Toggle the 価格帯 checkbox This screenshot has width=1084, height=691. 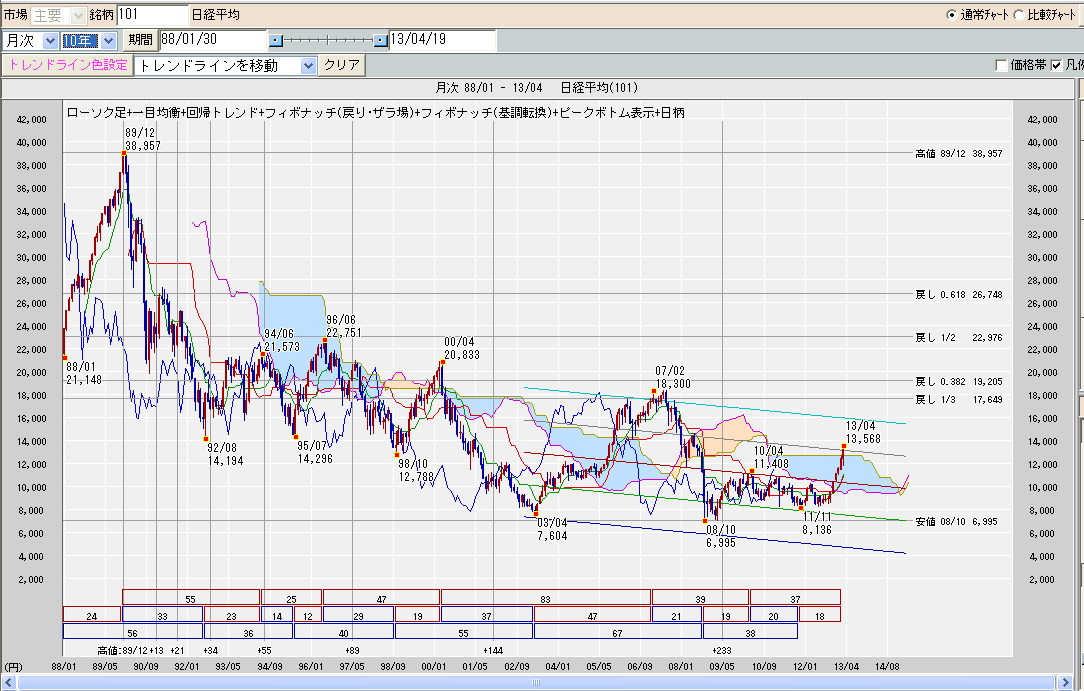[1001, 66]
